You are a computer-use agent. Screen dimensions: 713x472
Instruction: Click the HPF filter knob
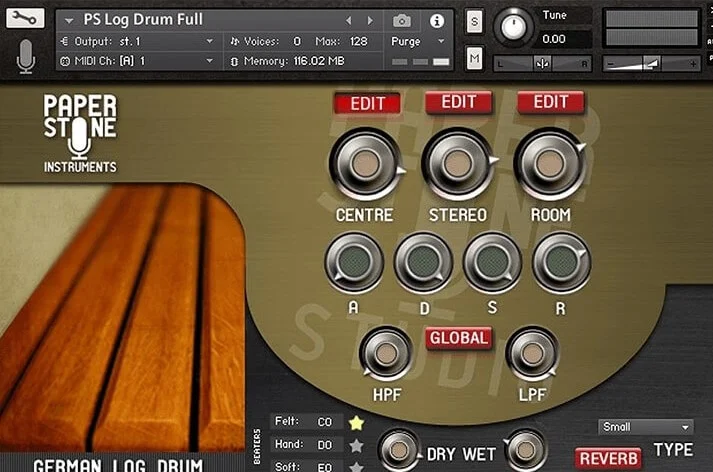(x=386, y=353)
